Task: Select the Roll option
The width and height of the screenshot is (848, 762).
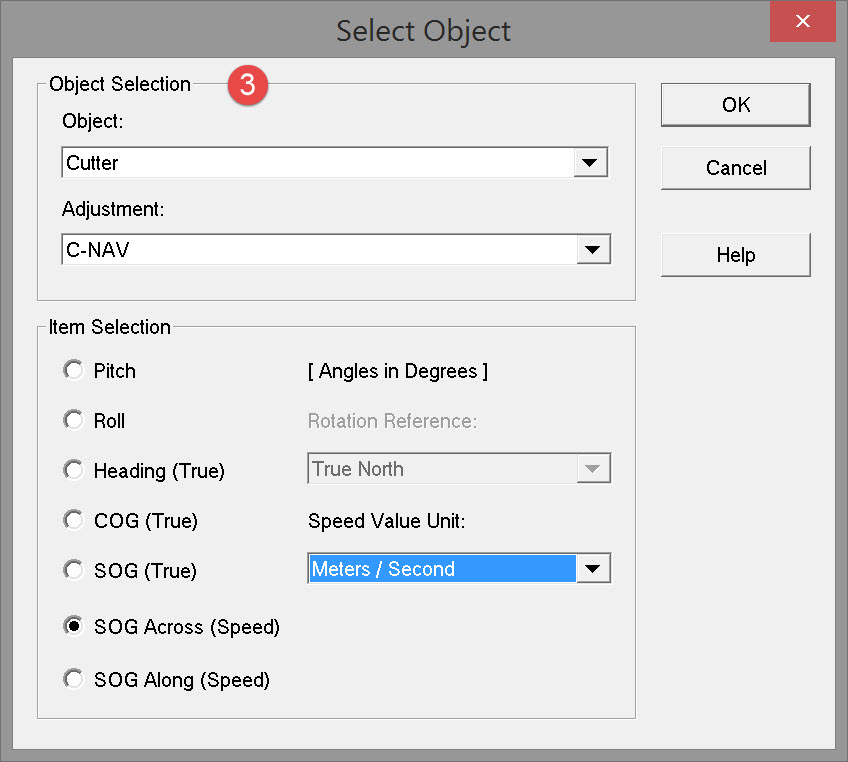Action: 73,421
